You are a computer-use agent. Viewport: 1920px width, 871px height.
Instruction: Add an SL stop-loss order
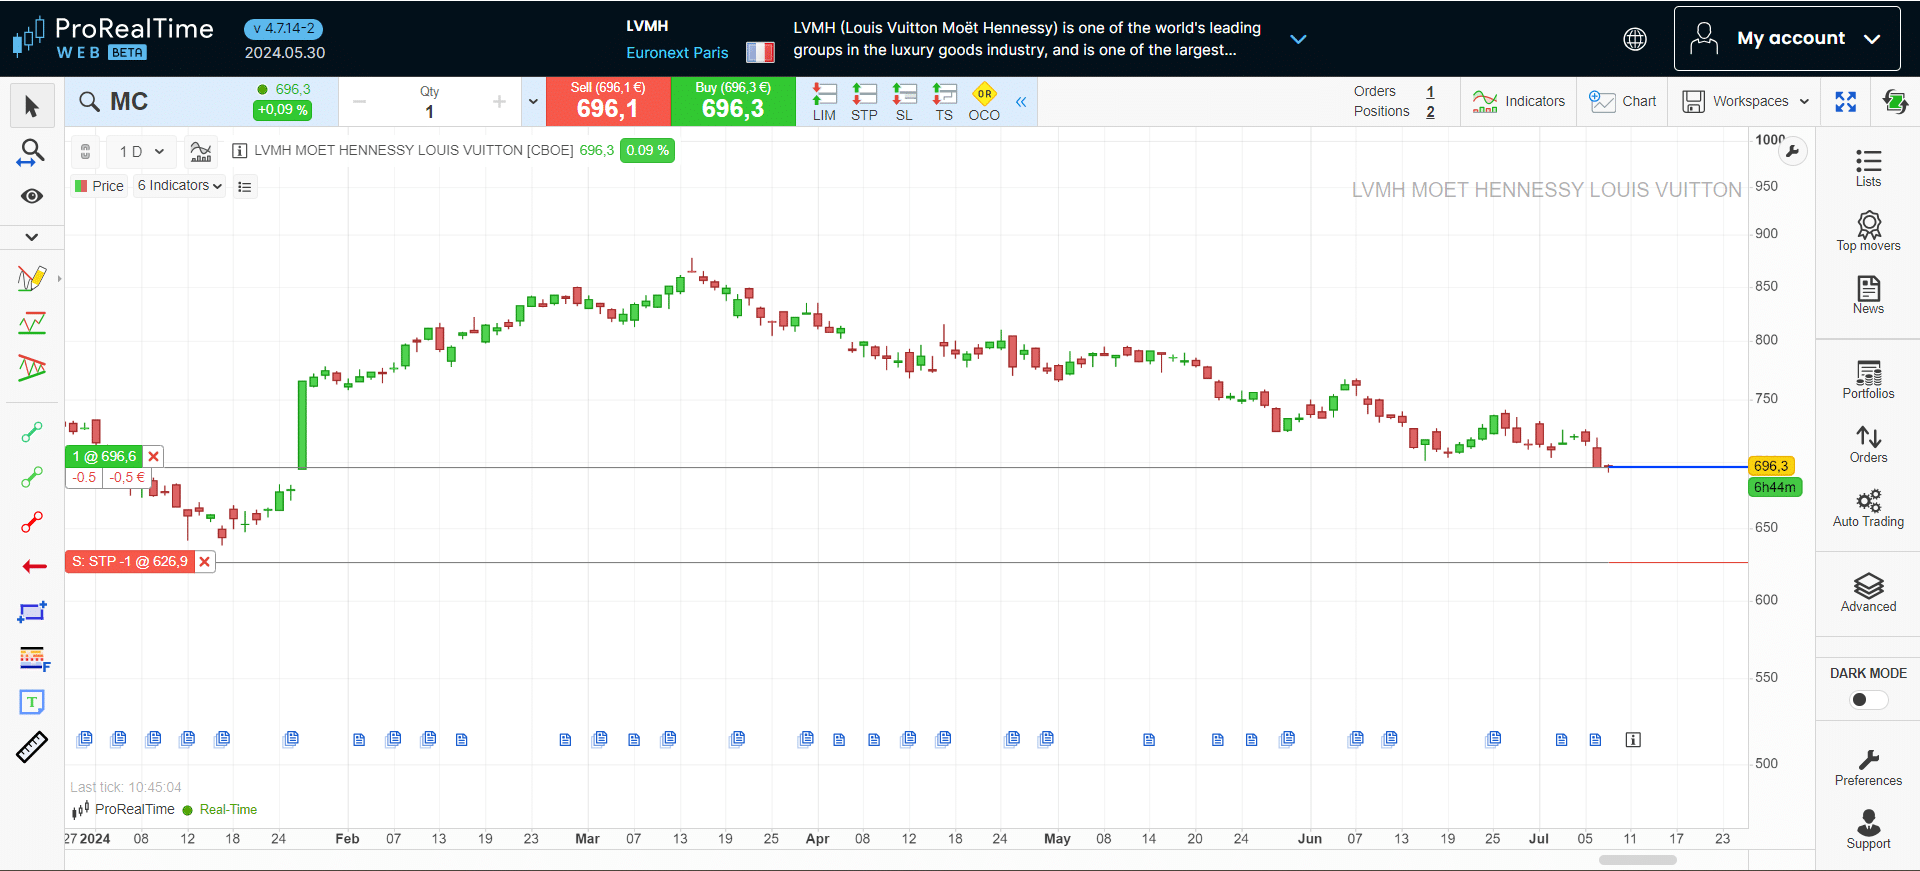coord(904,102)
